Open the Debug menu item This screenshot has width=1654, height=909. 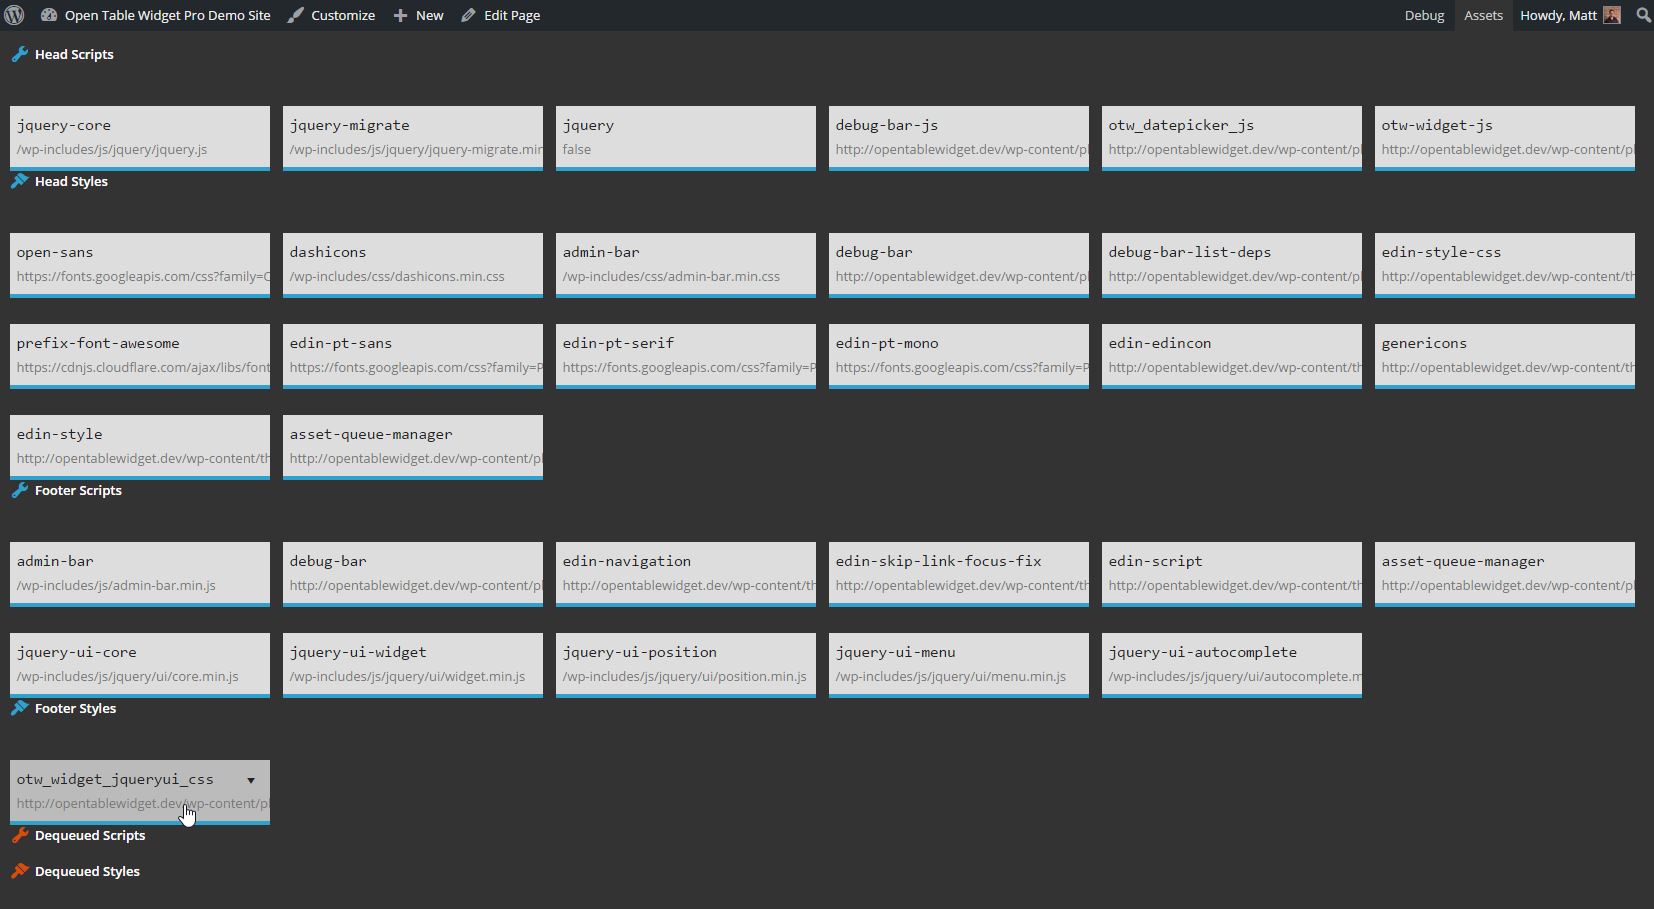[1424, 15]
